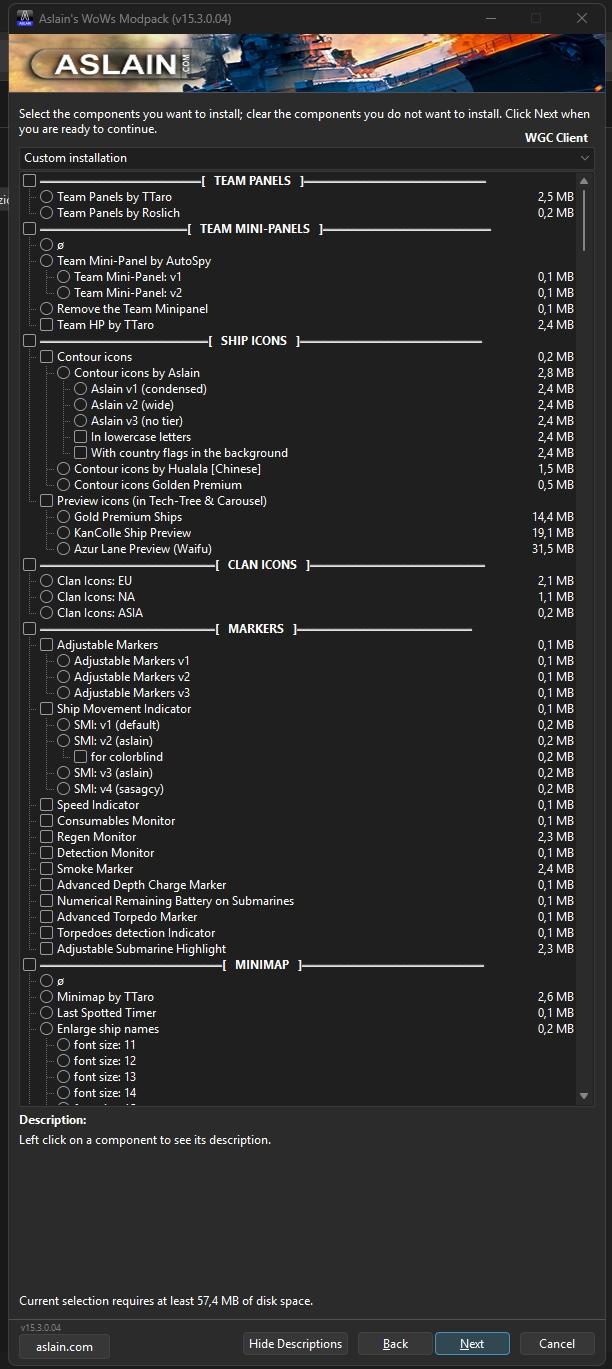
Task: Select Team Mini-Panel by AutoSpy
Action: [x=46, y=261]
